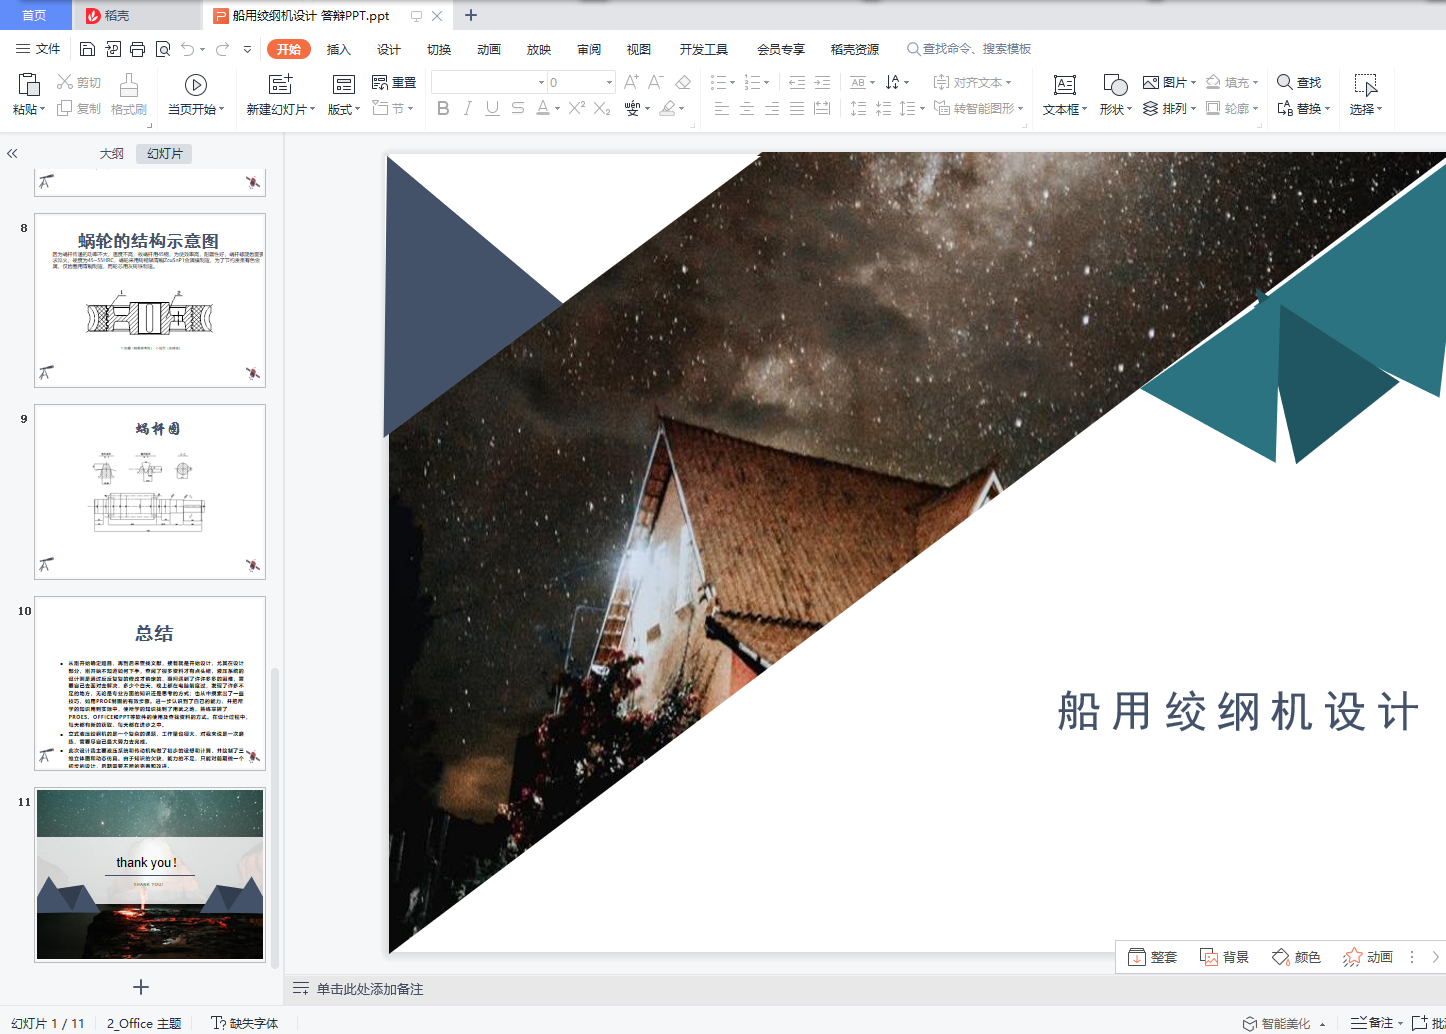Toggle Strikethrough formatting
This screenshot has width=1446, height=1034.
coord(517,108)
